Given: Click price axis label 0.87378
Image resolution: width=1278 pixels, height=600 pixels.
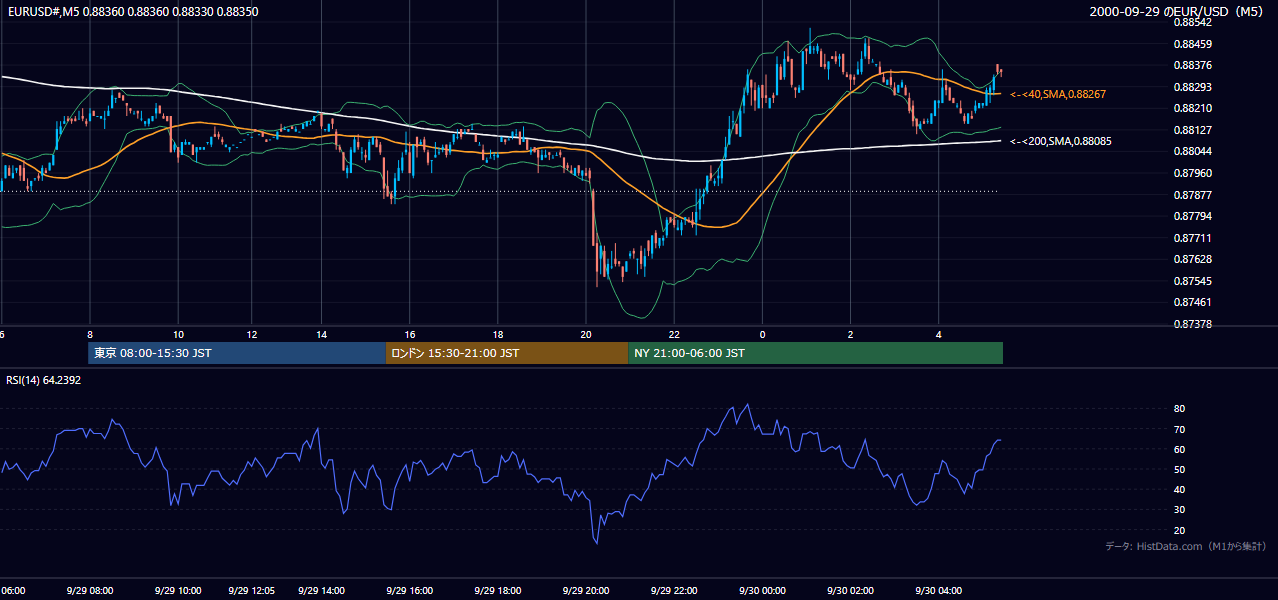Looking at the screenshot, I should (1193, 324).
